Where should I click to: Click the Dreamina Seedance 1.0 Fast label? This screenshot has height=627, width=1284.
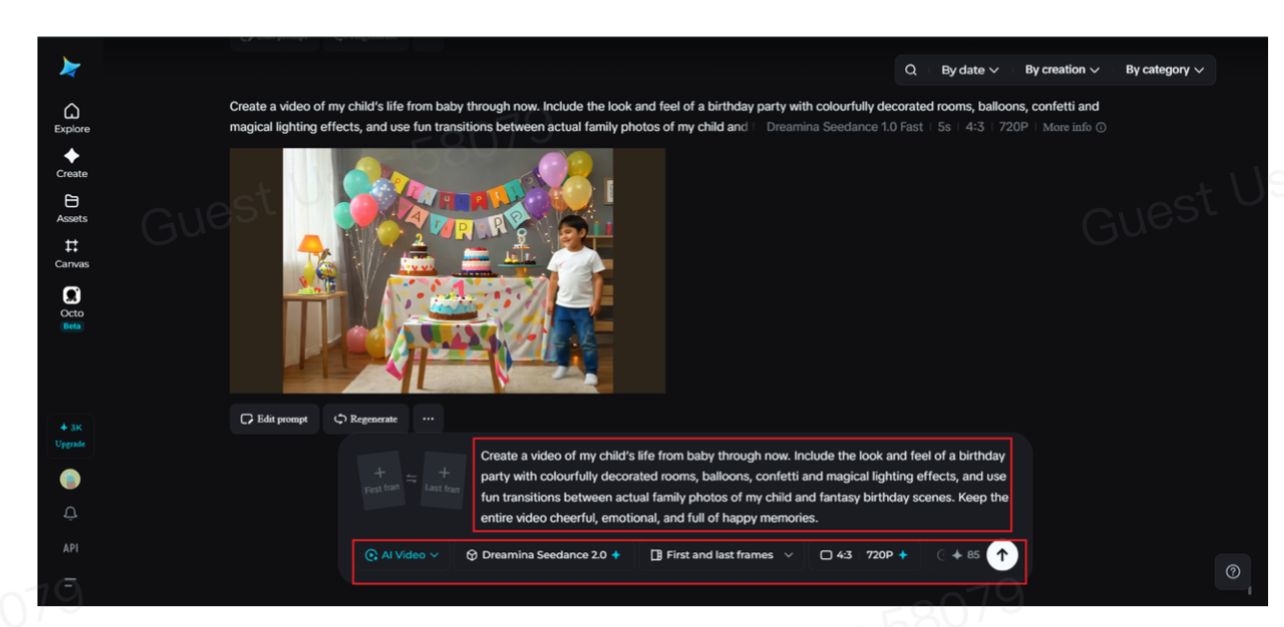pos(844,127)
